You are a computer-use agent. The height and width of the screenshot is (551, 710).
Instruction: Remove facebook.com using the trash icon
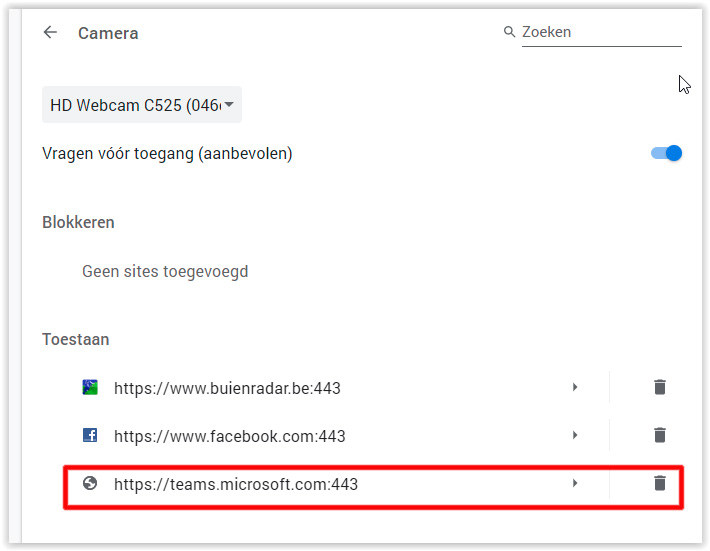[x=659, y=435]
